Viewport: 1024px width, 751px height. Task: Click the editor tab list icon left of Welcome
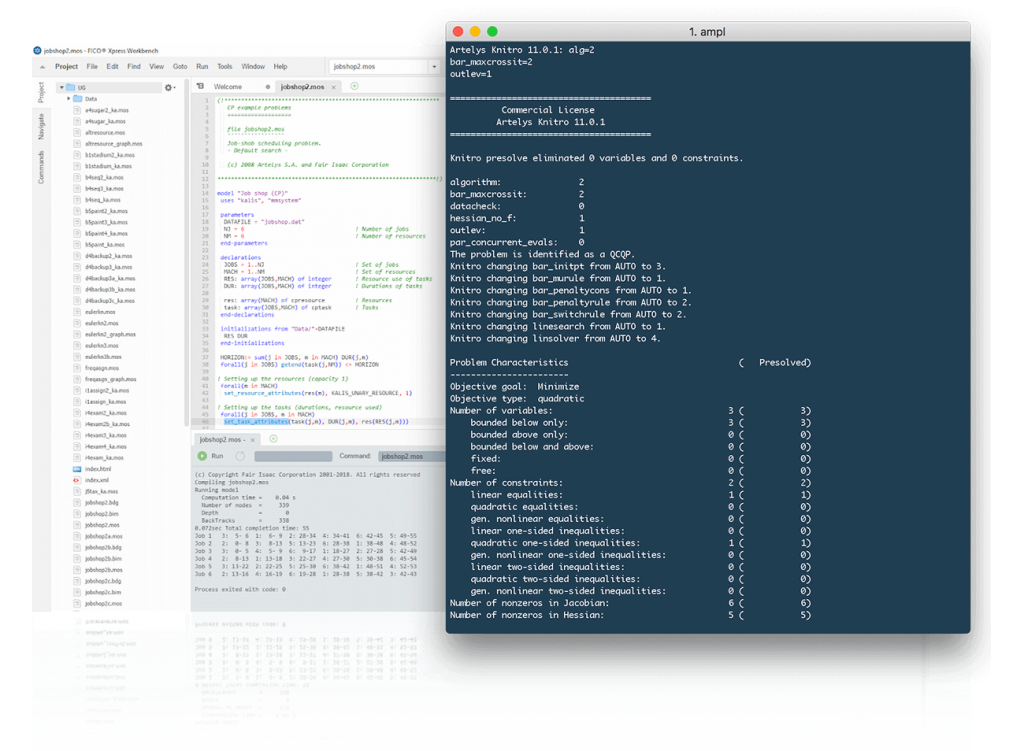(201, 87)
